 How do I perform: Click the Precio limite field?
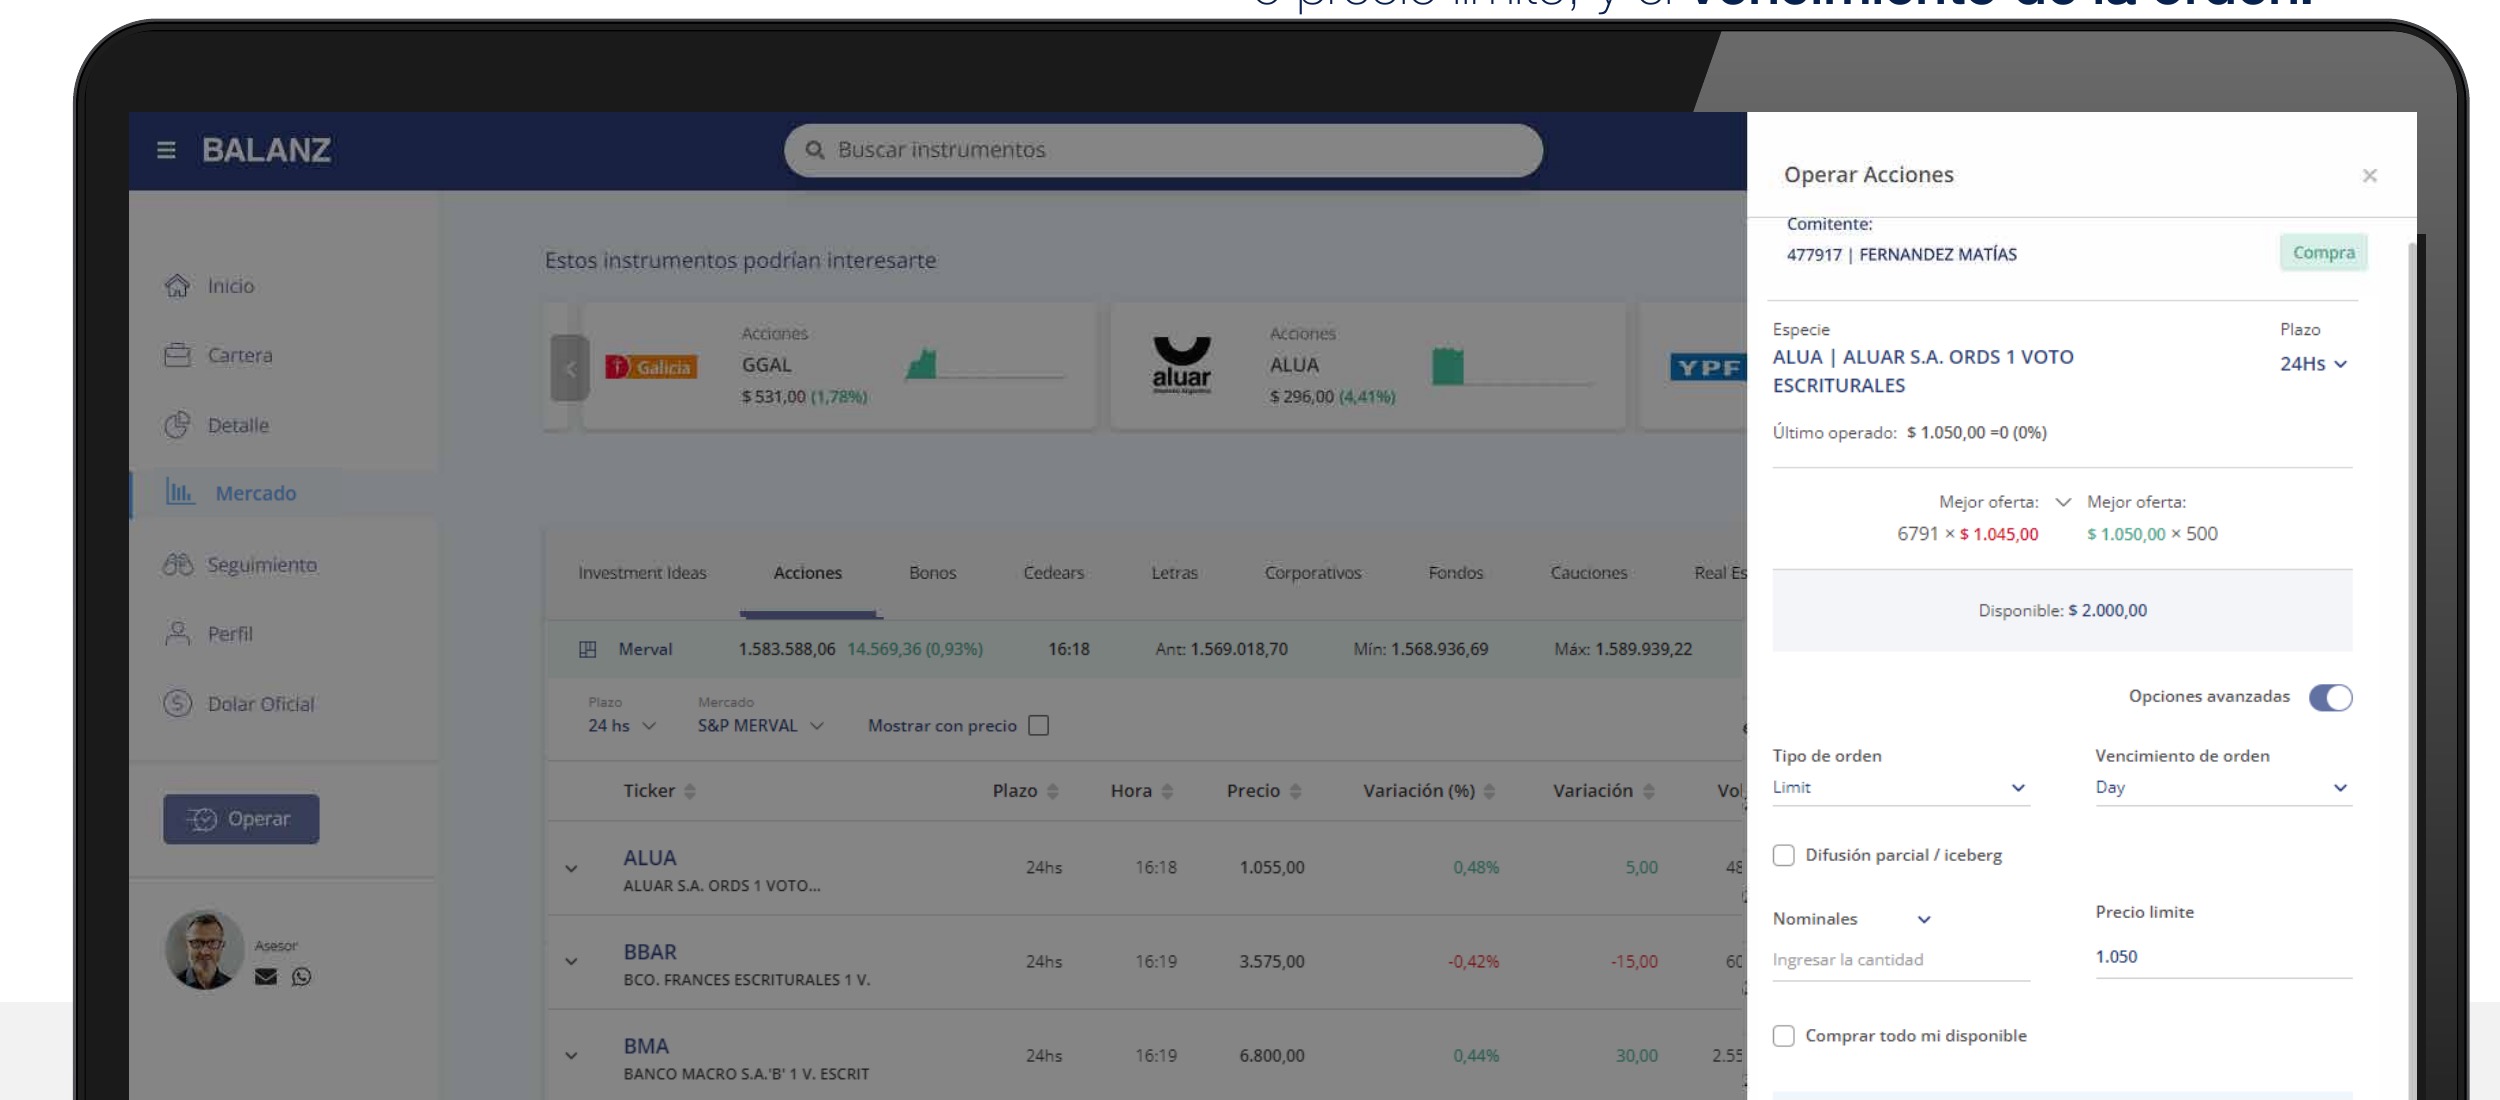coord(2223,957)
